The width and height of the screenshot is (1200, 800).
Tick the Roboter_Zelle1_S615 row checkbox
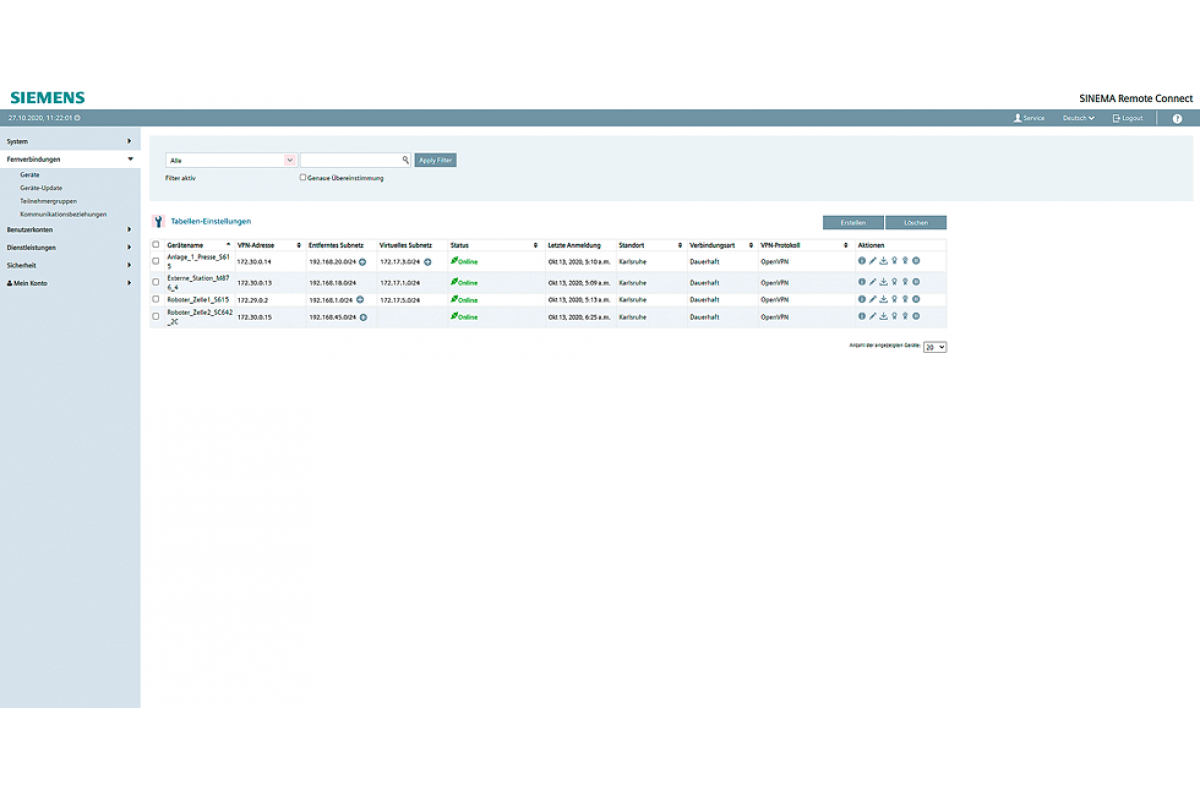(x=156, y=298)
